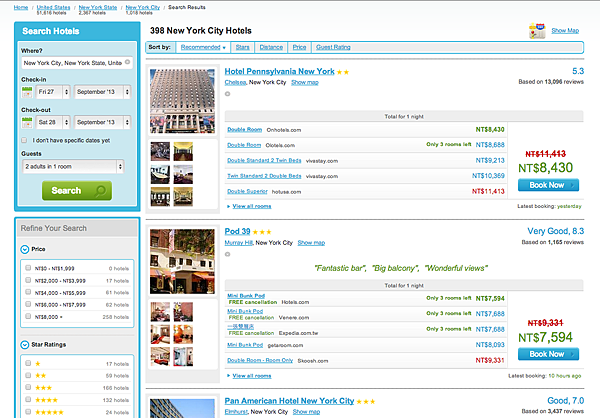Show map next to Murray Hill, New York City
The height and width of the screenshot is (418, 600).
[311, 243]
